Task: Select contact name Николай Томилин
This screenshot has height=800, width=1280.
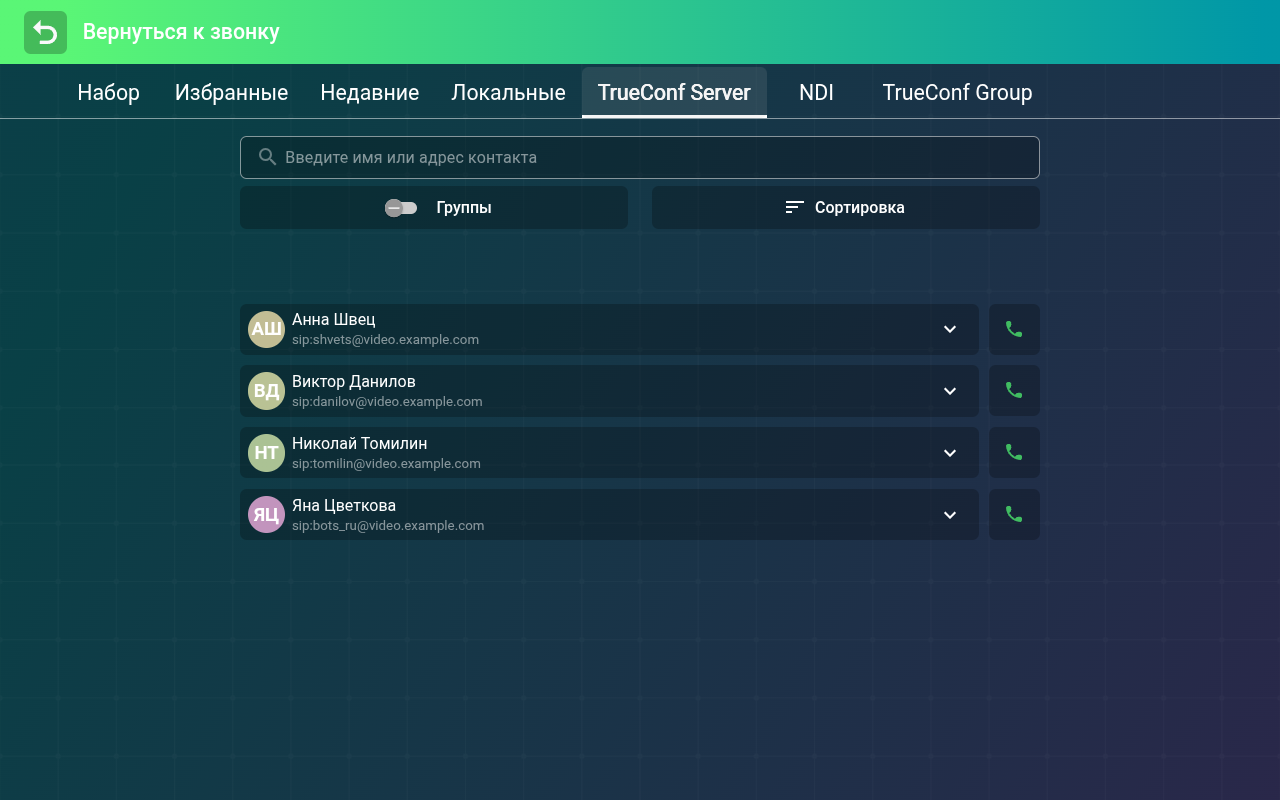Action: point(360,444)
